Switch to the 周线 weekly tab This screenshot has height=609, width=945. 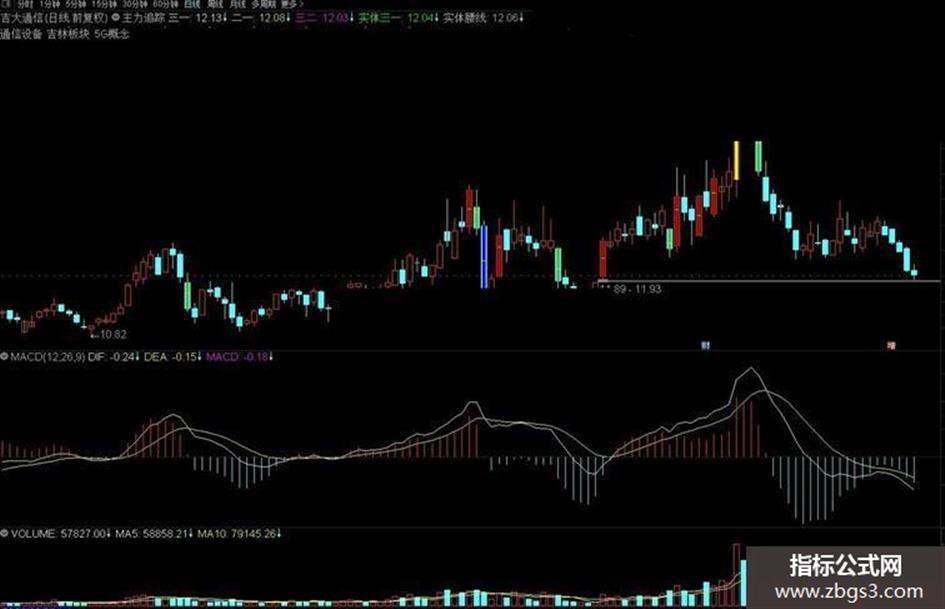215,4
